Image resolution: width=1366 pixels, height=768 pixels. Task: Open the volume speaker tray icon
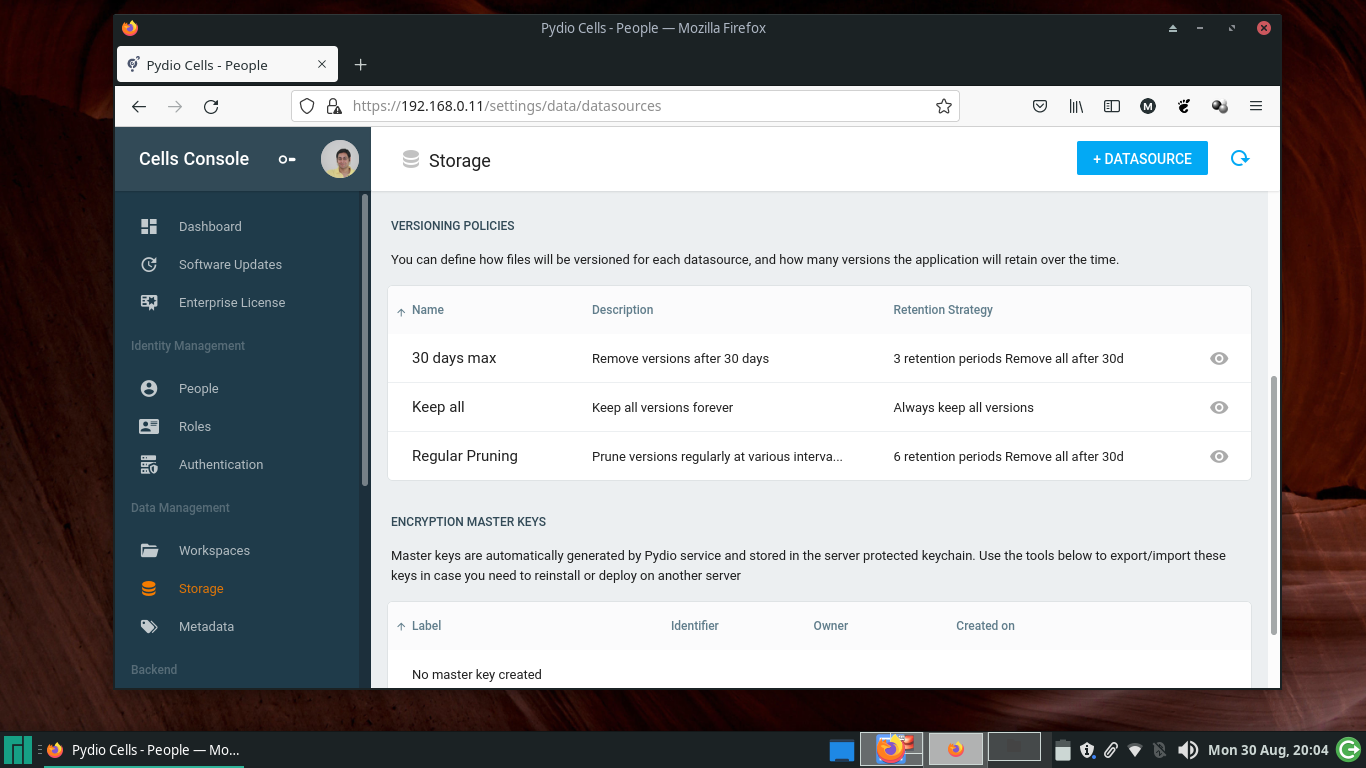click(x=1188, y=750)
